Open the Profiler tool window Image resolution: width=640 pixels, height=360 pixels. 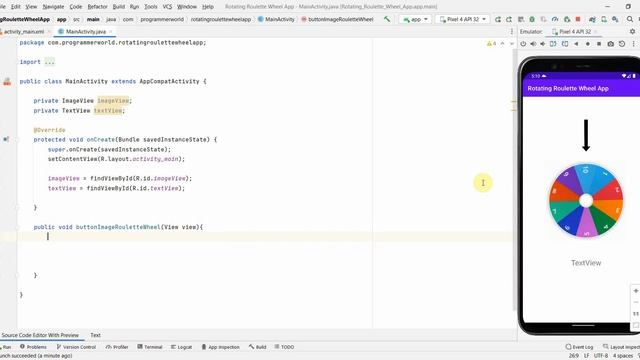117,347
